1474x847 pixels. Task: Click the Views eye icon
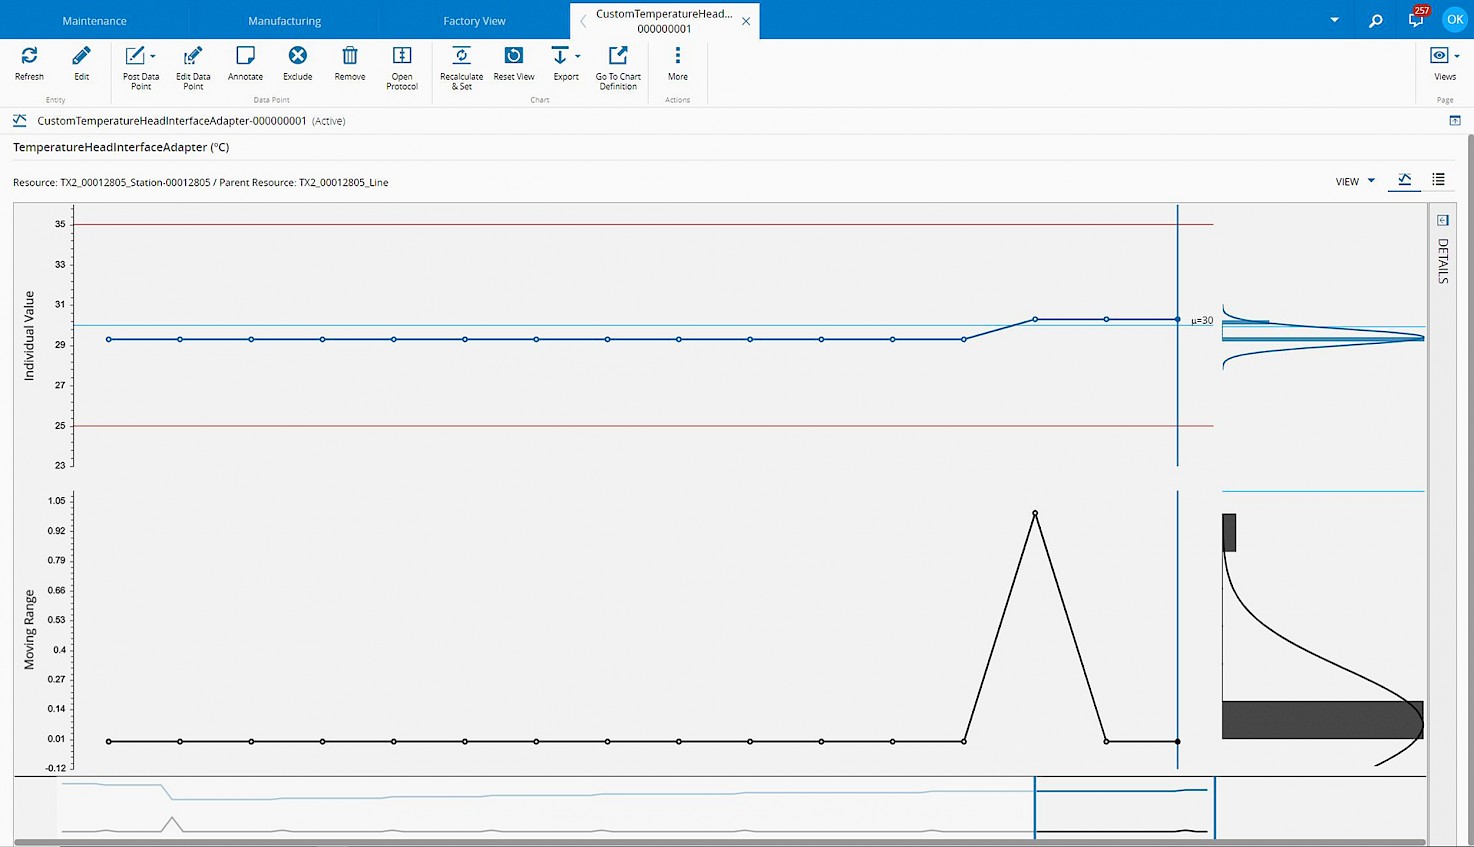[x=1439, y=56]
